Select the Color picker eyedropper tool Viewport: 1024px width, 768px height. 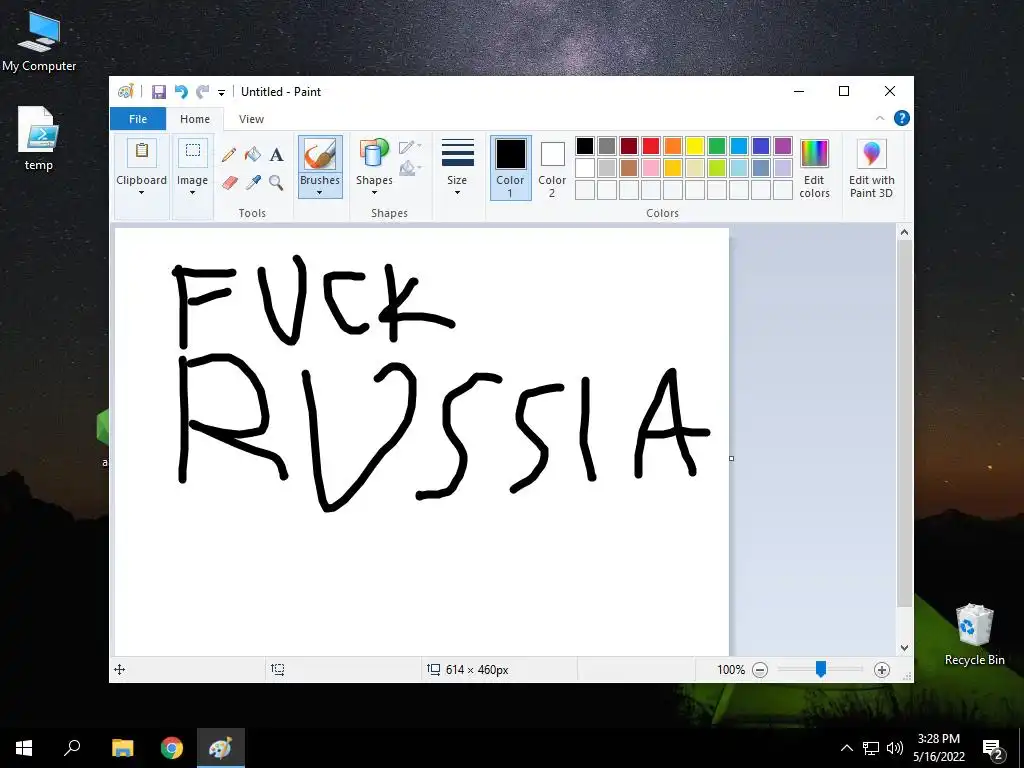pyautogui.click(x=253, y=182)
